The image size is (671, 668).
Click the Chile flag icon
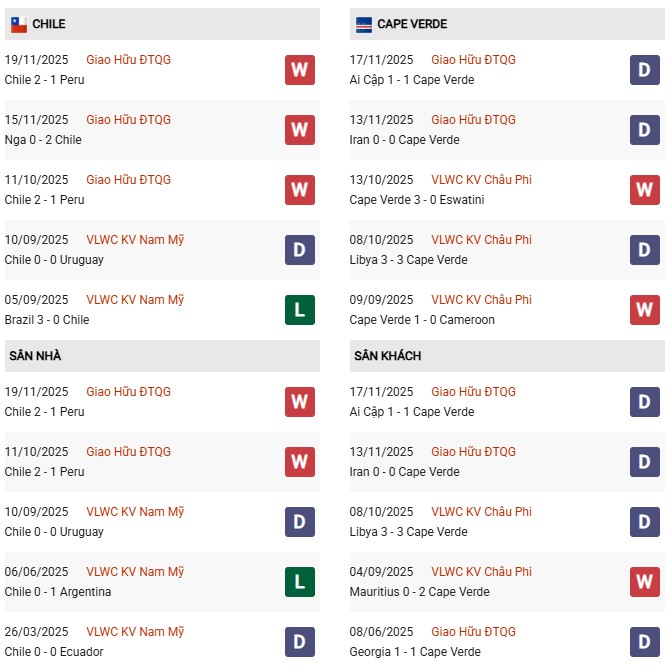point(19,24)
